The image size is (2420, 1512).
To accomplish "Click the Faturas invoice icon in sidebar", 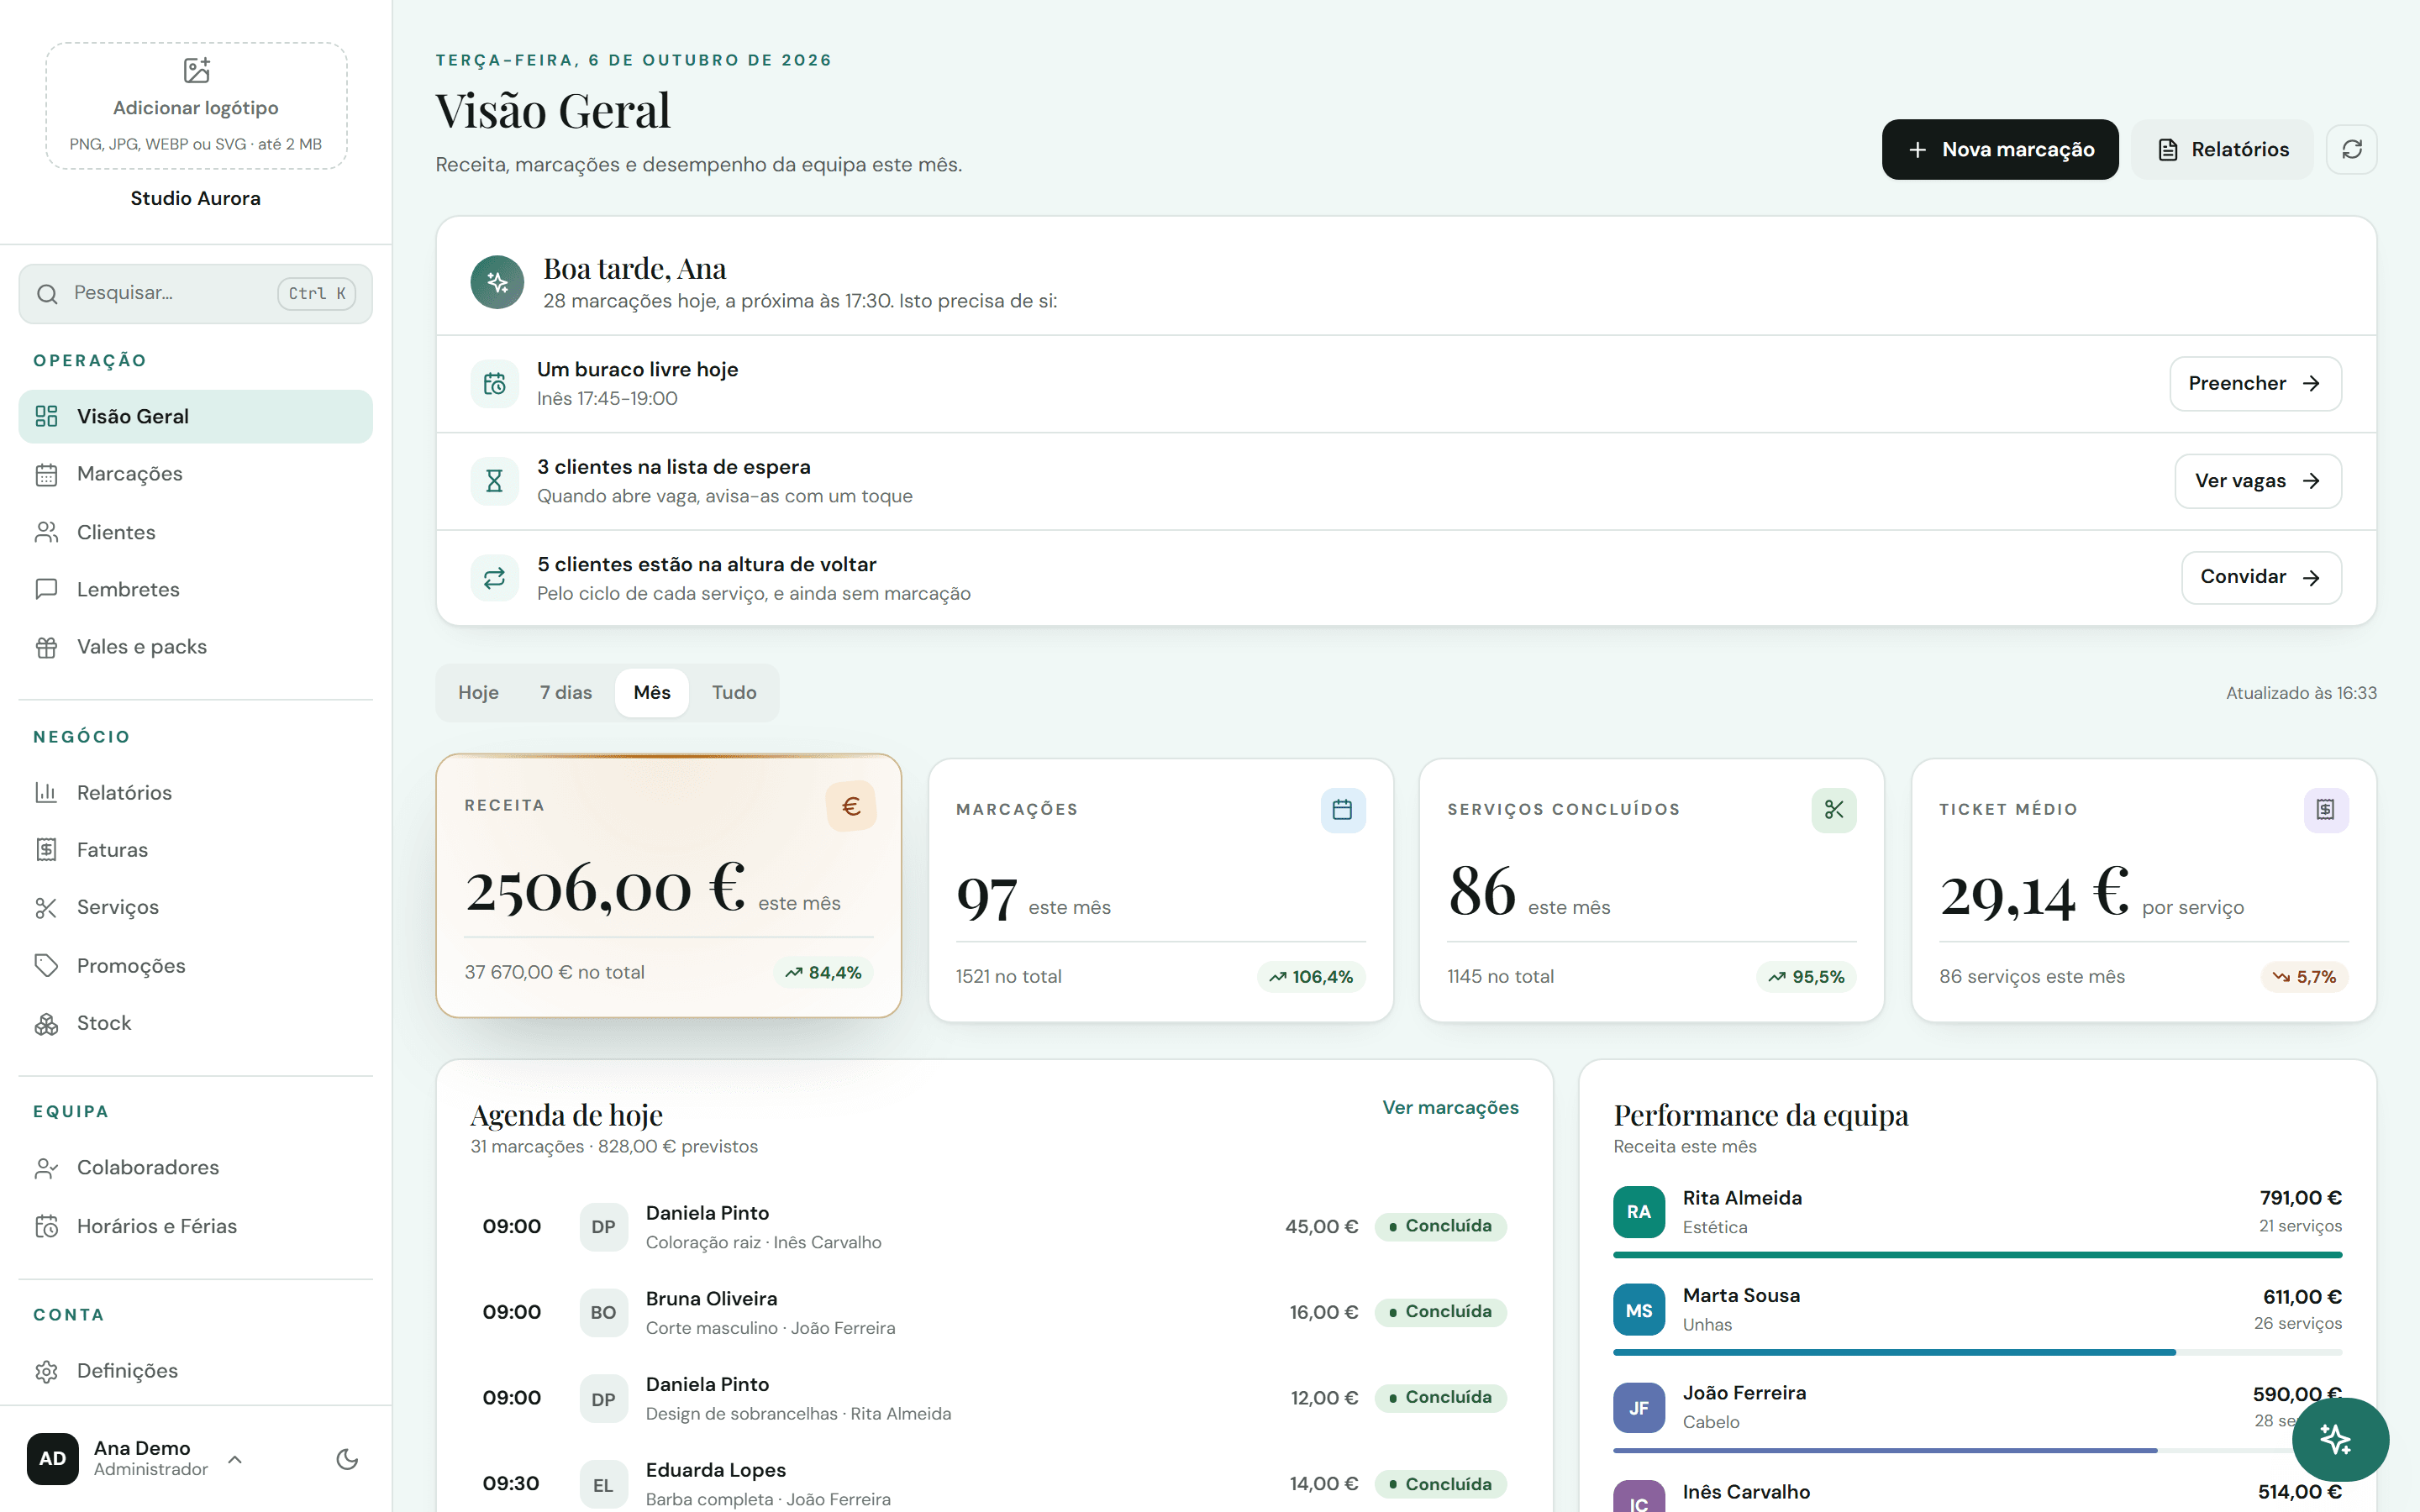I will tap(46, 850).
